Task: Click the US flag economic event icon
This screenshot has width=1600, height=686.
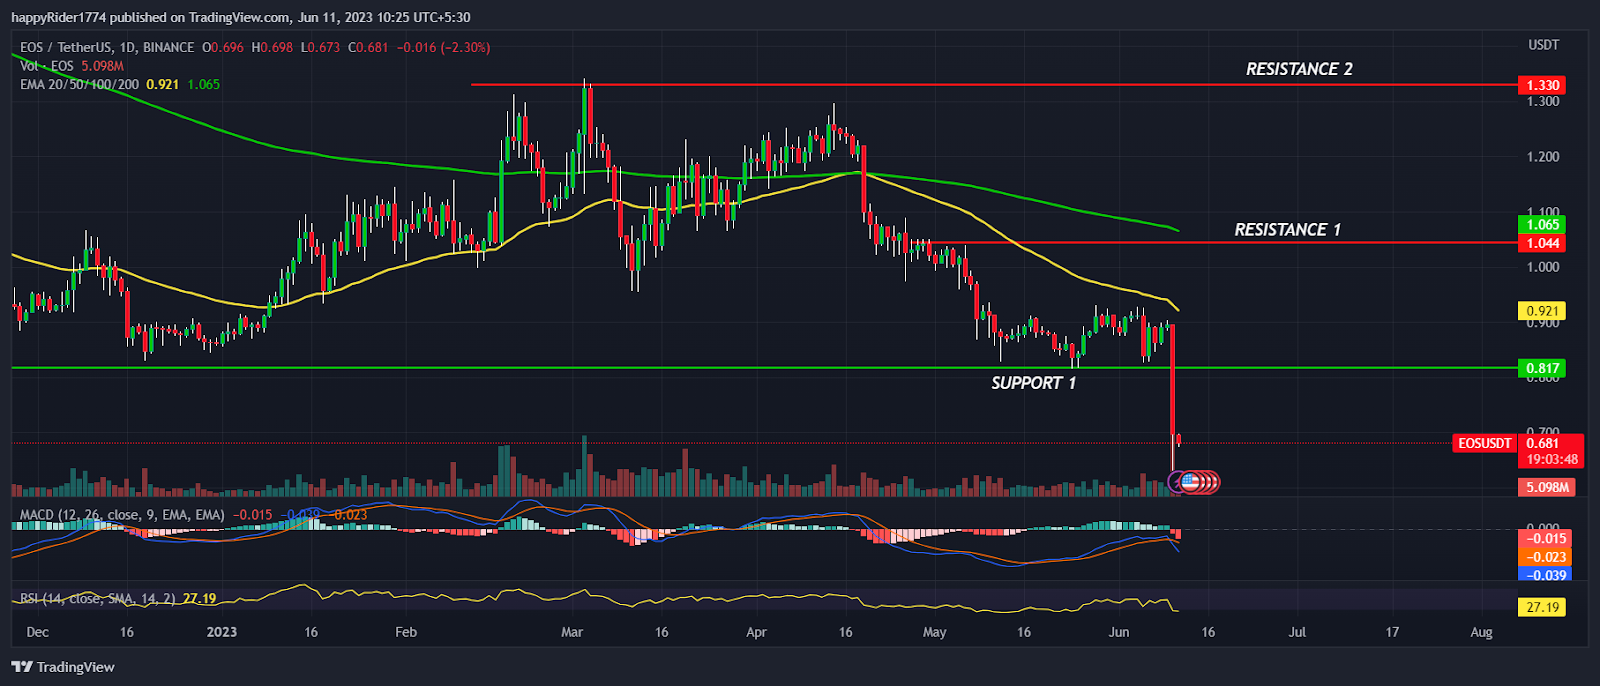Action: [1189, 482]
